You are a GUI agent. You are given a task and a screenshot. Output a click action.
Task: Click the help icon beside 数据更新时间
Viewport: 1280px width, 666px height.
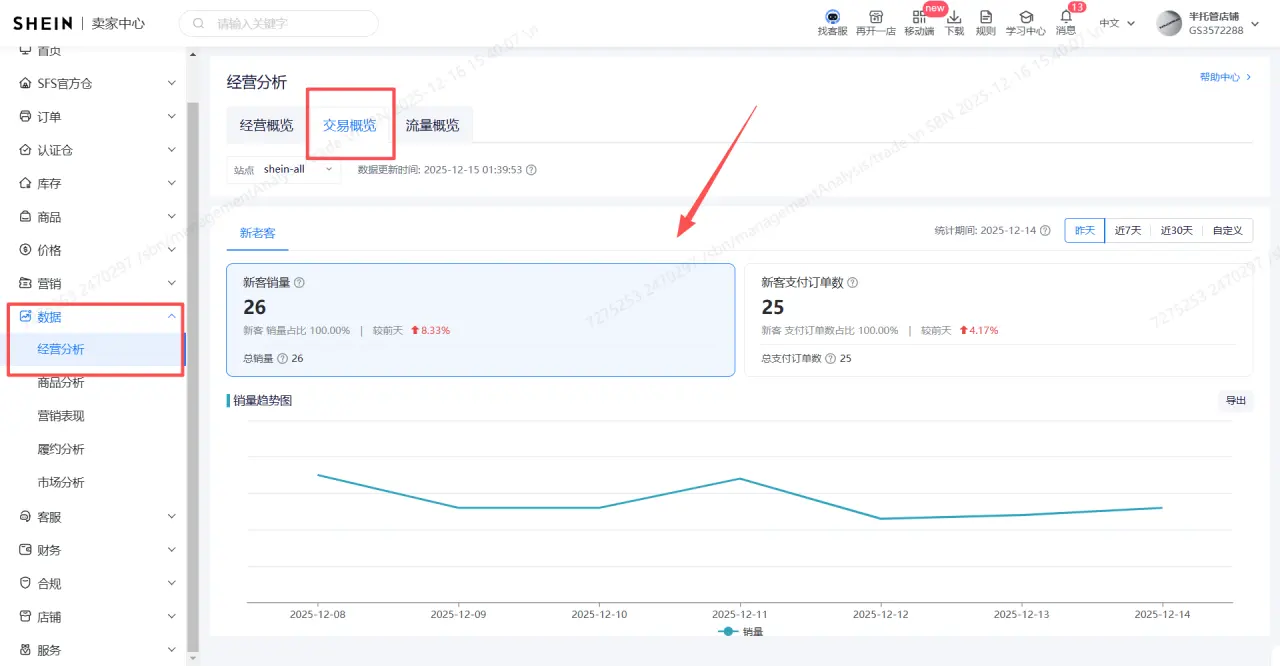click(x=531, y=170)
